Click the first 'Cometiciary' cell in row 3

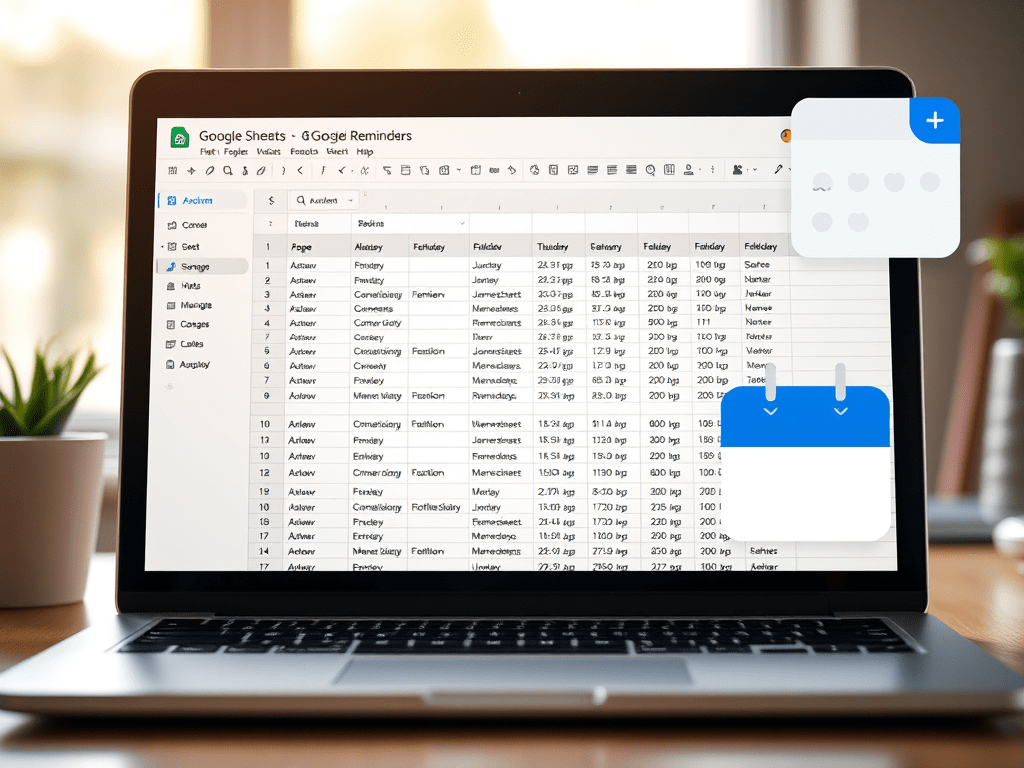point(378,295)
